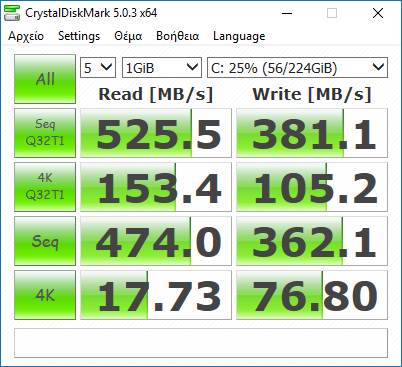402x367 pixels.
Task: Click the empty comment field at bottom
Action: click(x=201, y=343)
